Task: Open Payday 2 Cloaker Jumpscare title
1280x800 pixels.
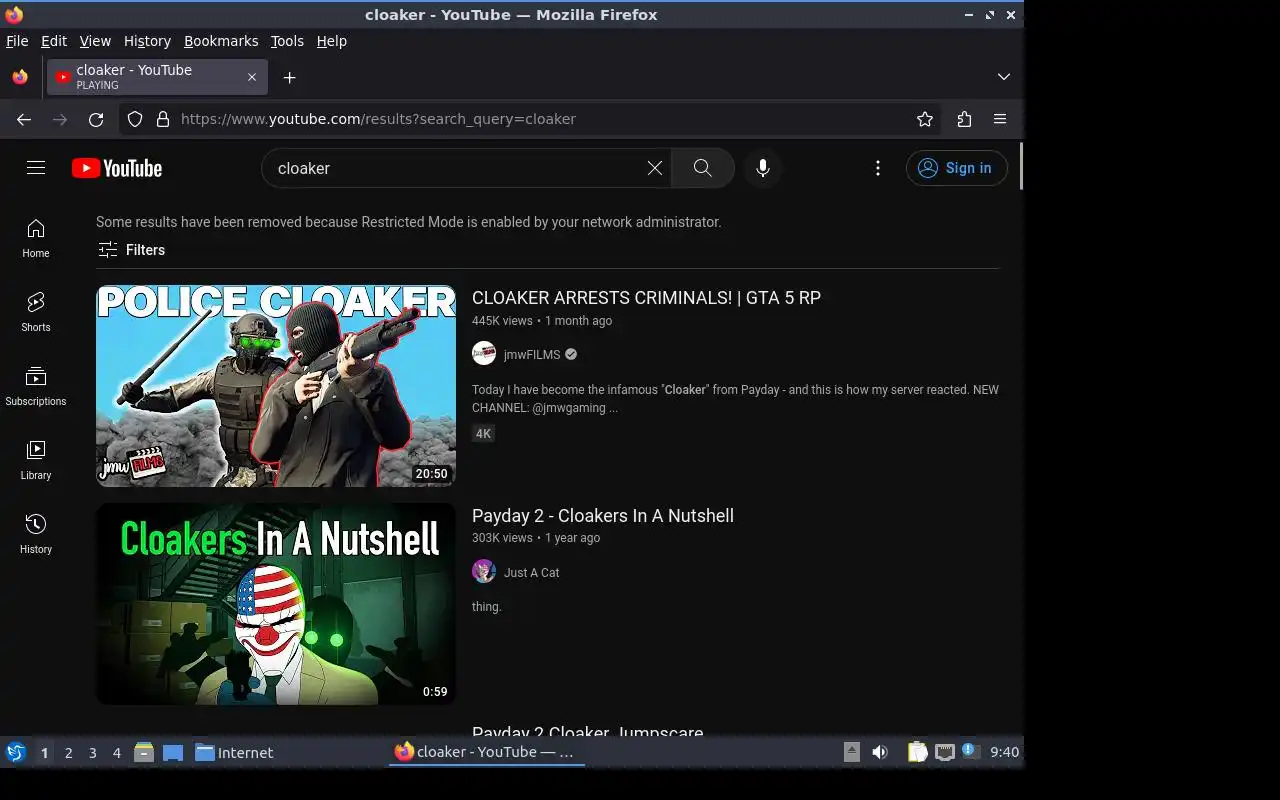Action: click(588, 733)
